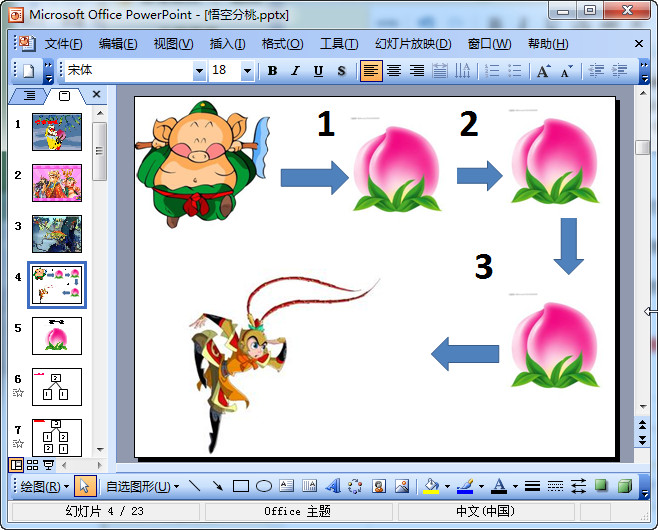
Task: Decrease indent level
Action: (x=596, y=70)
